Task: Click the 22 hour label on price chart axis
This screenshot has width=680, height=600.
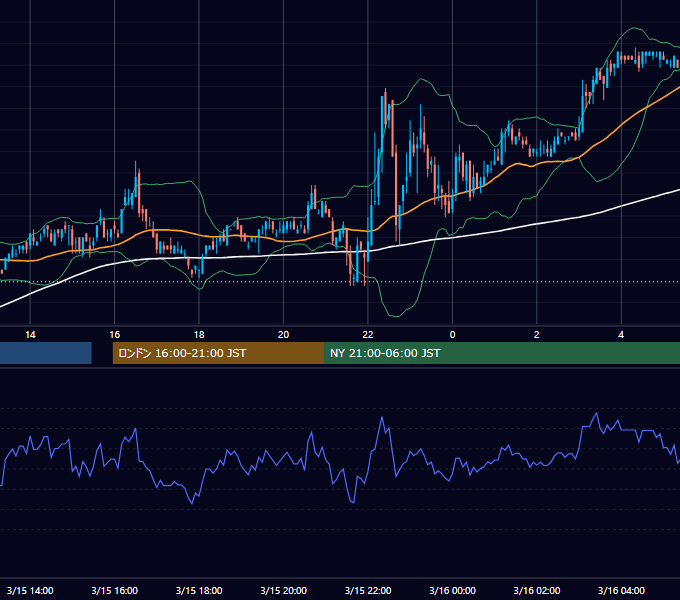Action: click(x=368, y=335)
